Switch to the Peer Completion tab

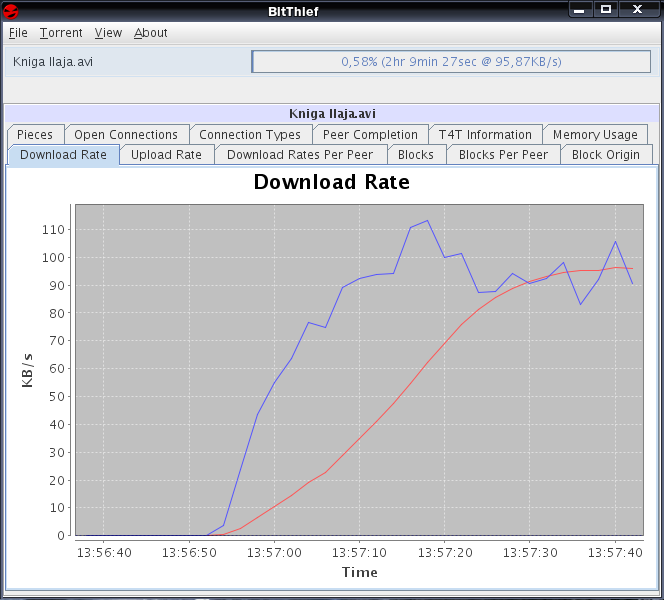[370, 134]
